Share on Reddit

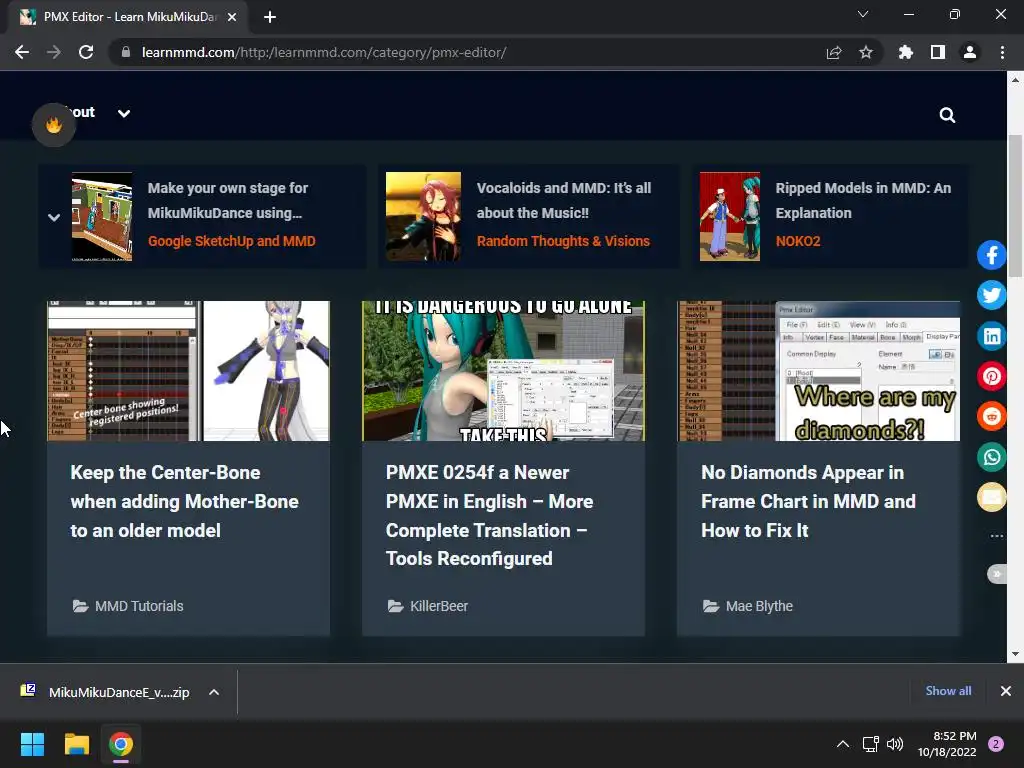point(991,417)
